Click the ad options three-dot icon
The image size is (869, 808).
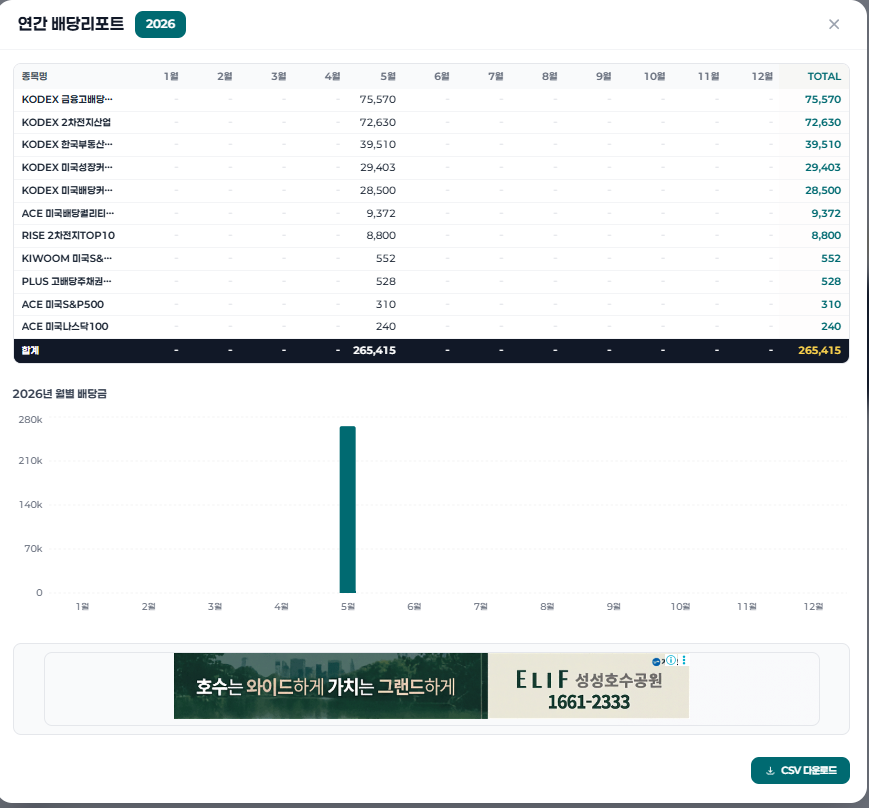coord(684,660)
